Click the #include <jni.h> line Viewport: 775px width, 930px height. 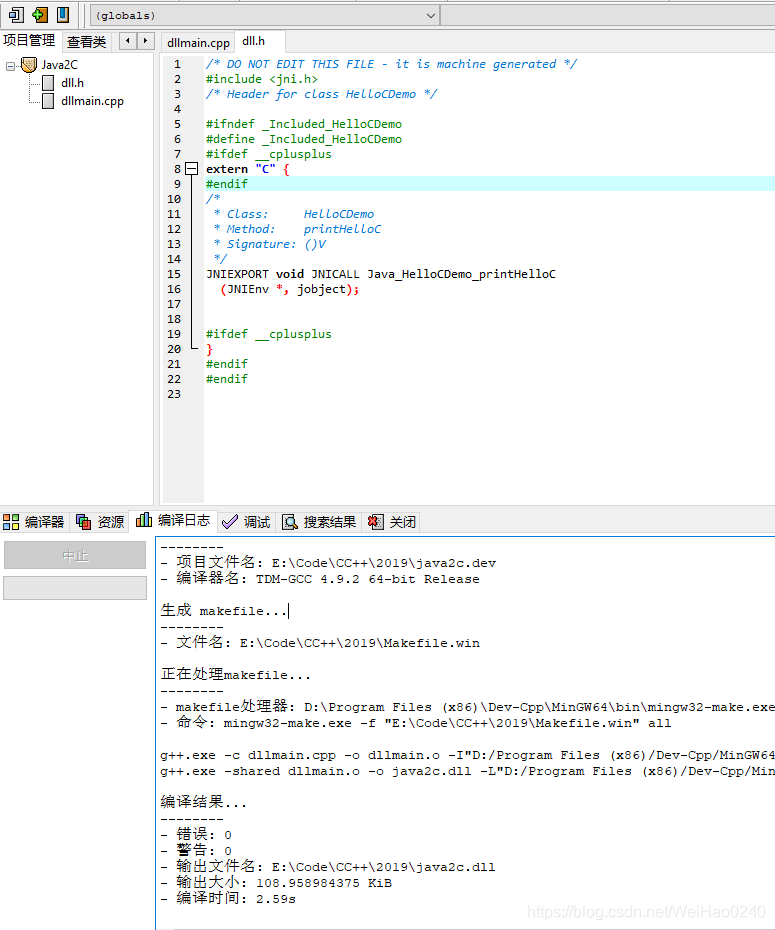pyautogui.click(x=261, y=79)
